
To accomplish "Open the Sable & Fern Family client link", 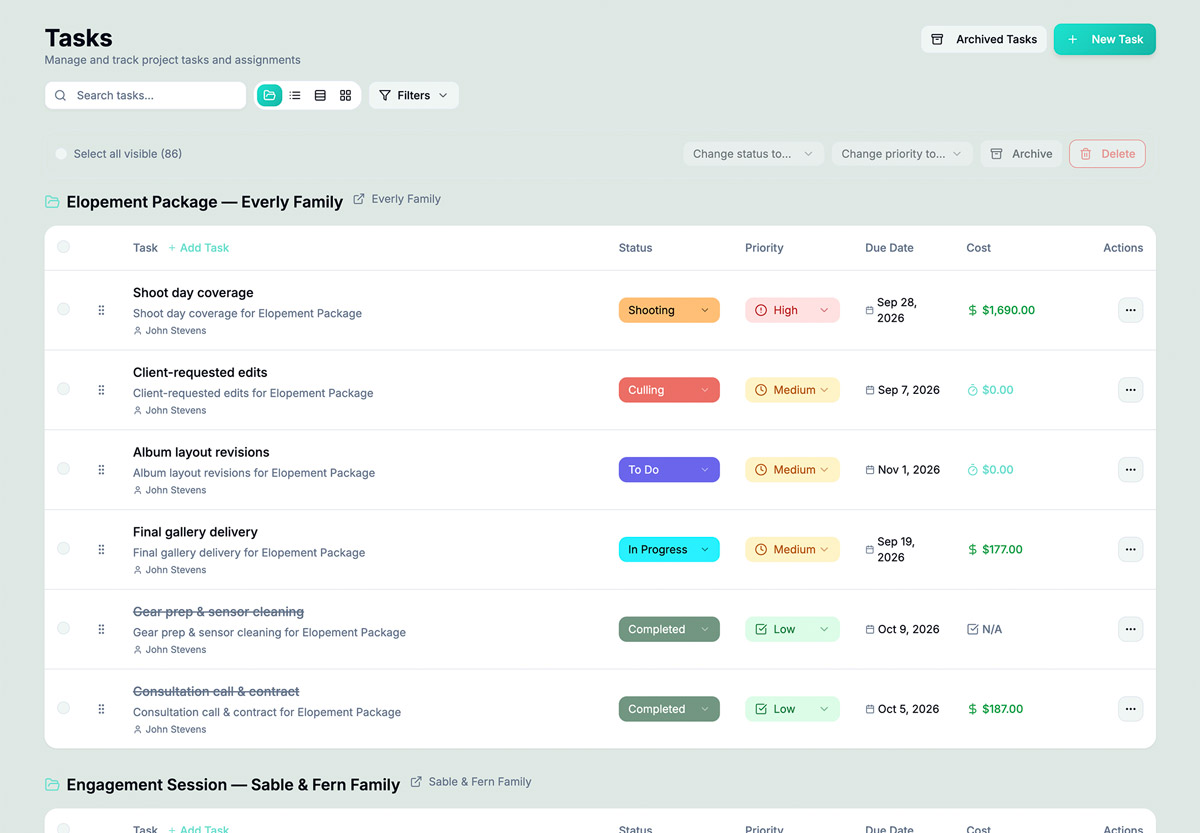I will pos(480,781).
